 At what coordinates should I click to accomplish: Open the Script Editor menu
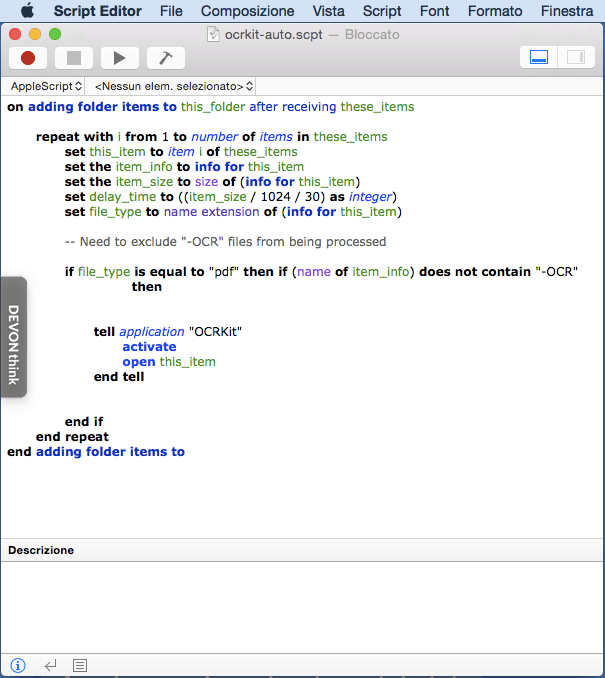97,11
